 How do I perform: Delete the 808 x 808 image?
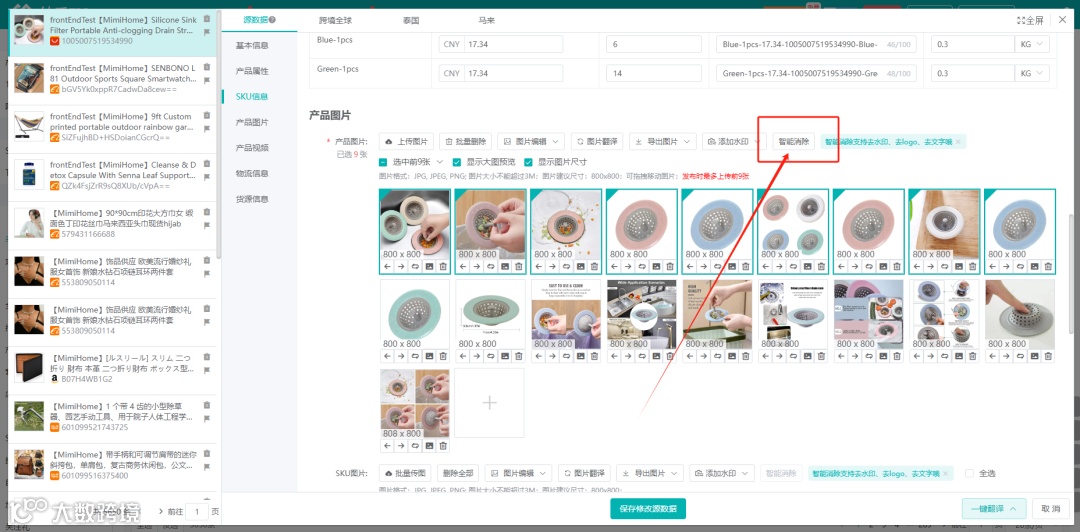[443, 446]
